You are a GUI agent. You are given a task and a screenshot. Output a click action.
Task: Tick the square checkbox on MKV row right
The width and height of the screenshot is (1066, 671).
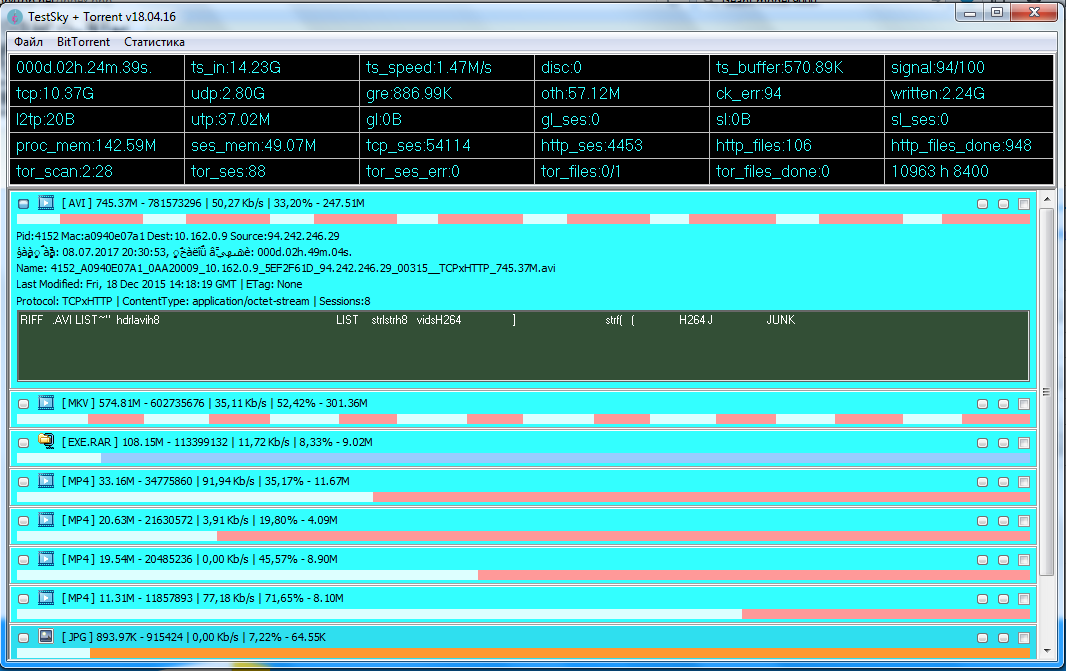coord(1023,403)
